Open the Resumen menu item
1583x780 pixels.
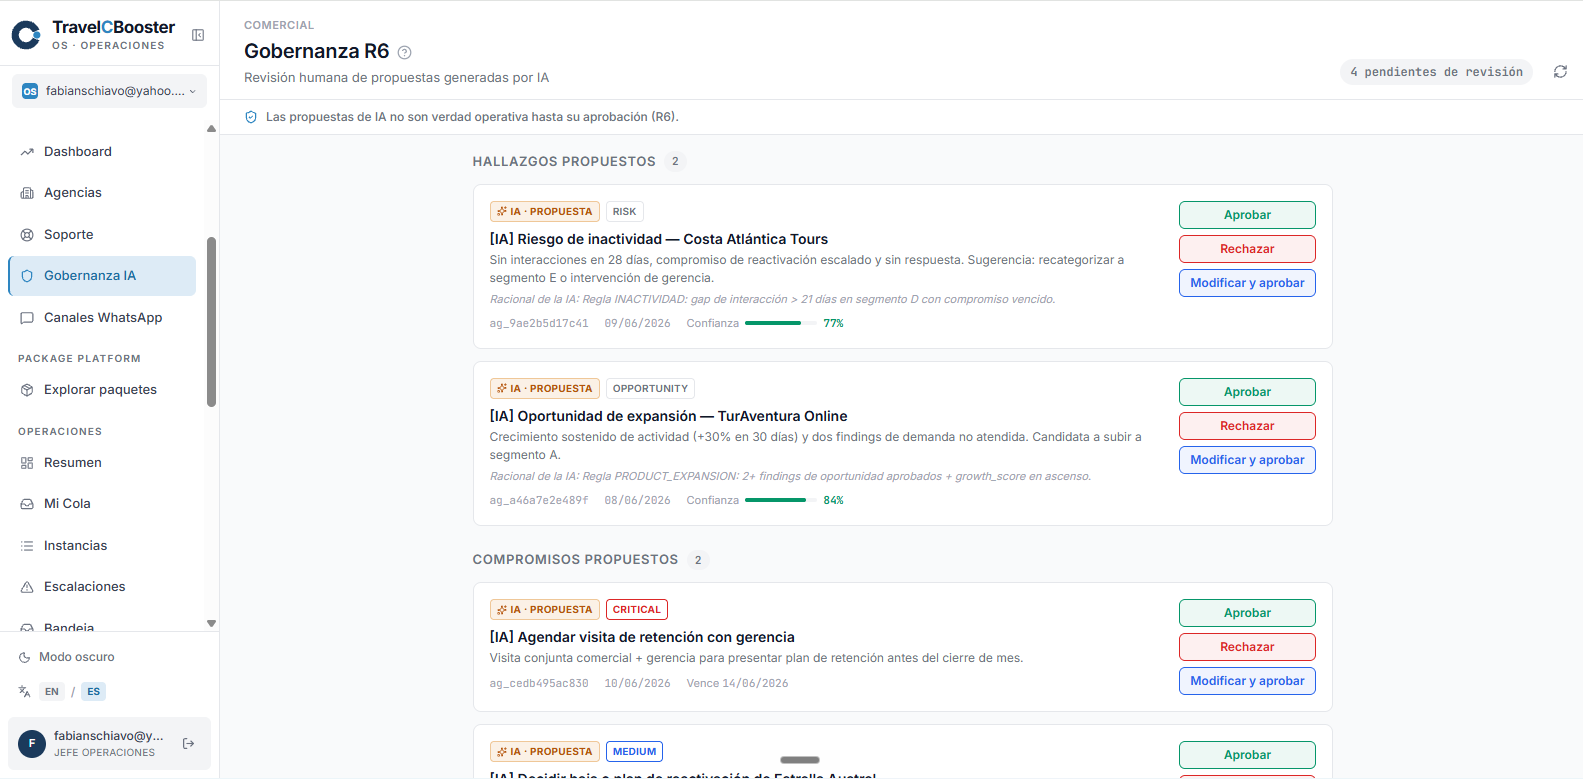102,463
